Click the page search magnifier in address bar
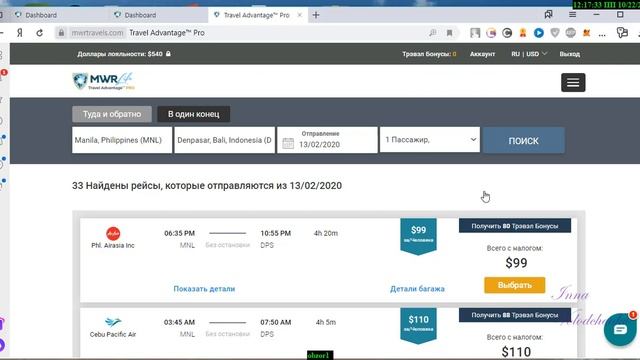 pyautogui.click(x=433, y=33)
